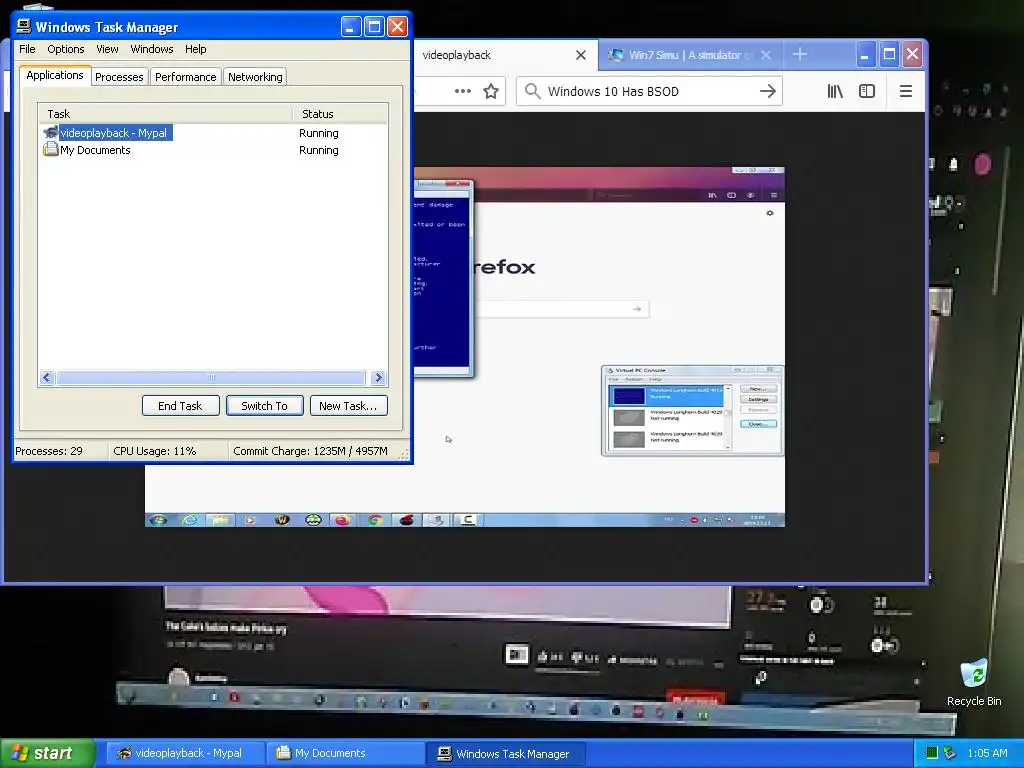This screenshot has height=768, width=1024.
Task: Select the Recycle Bin desktop icon
Action: [x=974, y=682]
